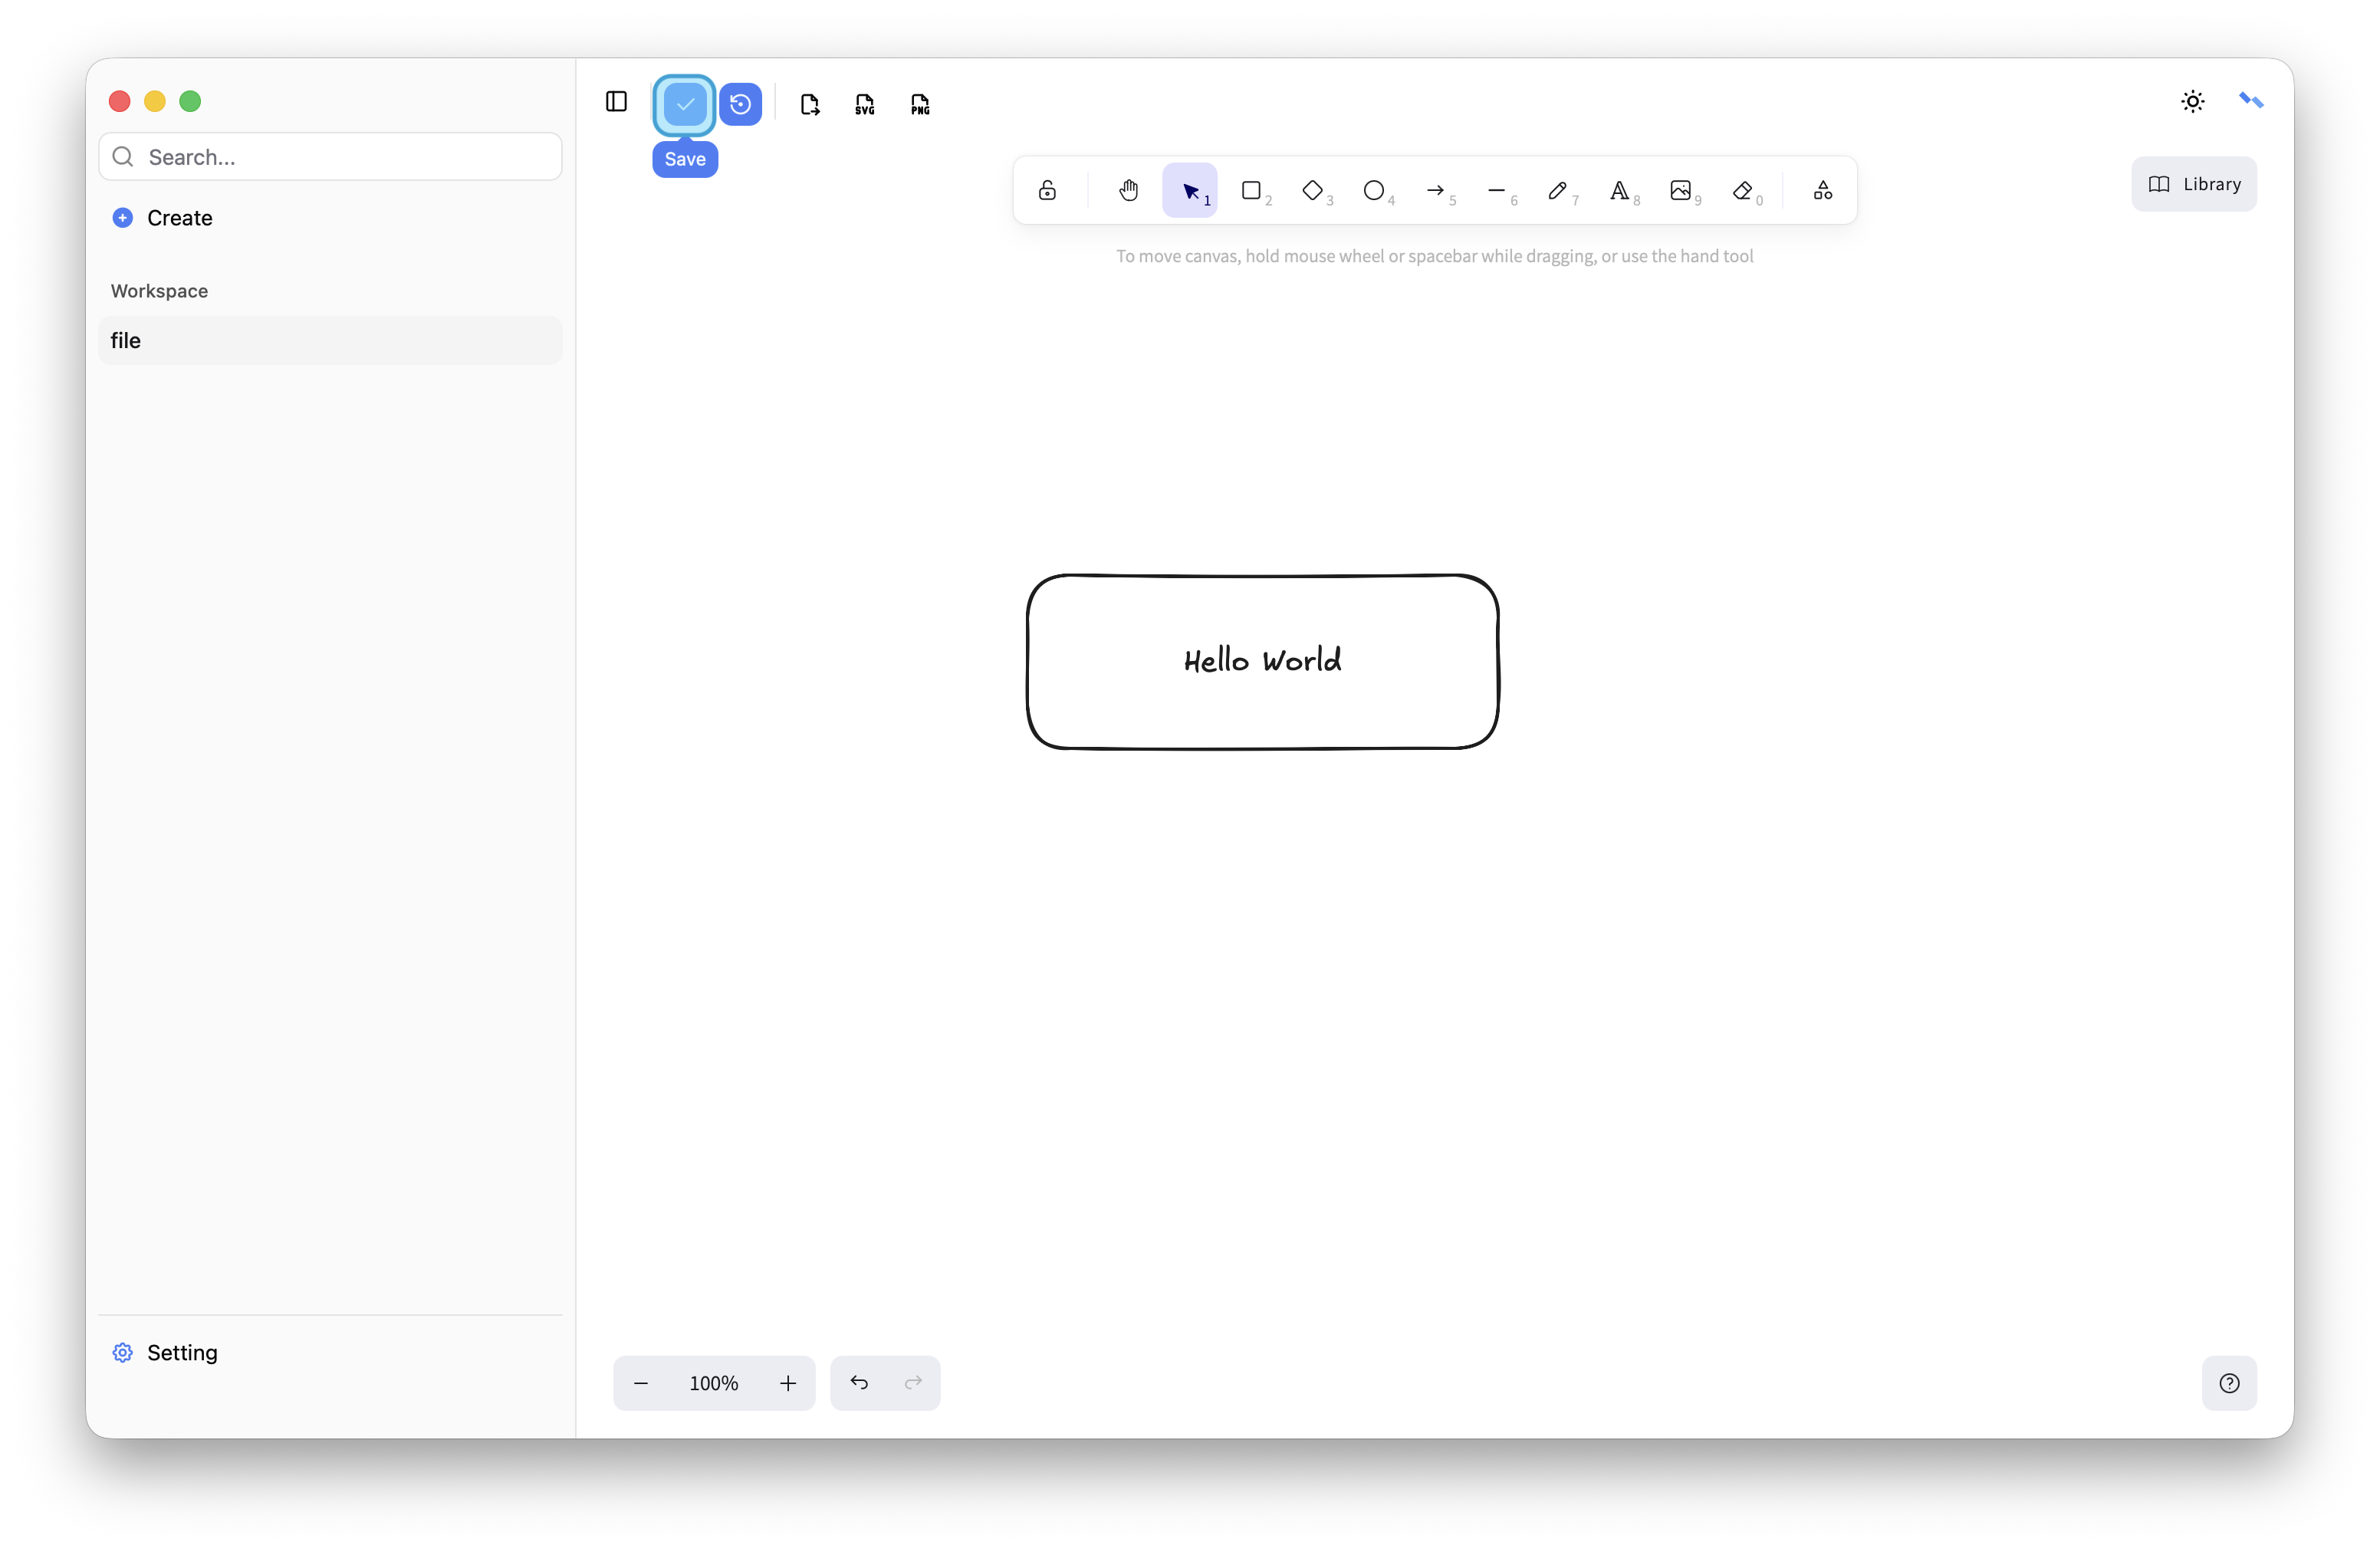Open the Library panel
Screen dimensions: 2380x1552
point(2194,184)
